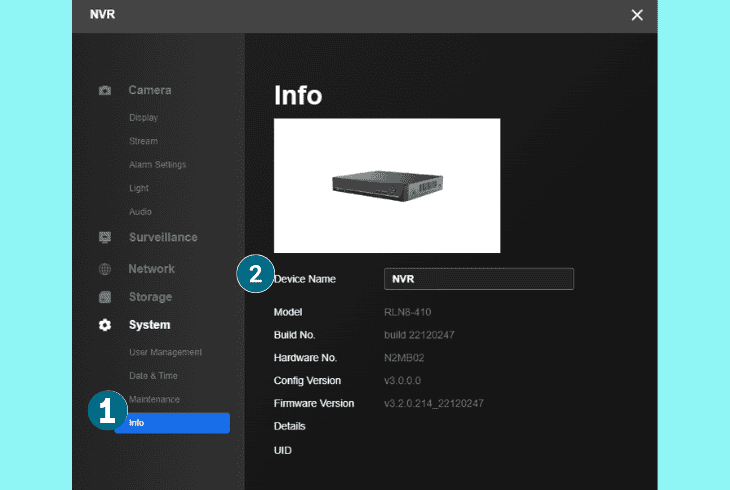
Task: Go to Alarm Settings
Action: point(157,164)
